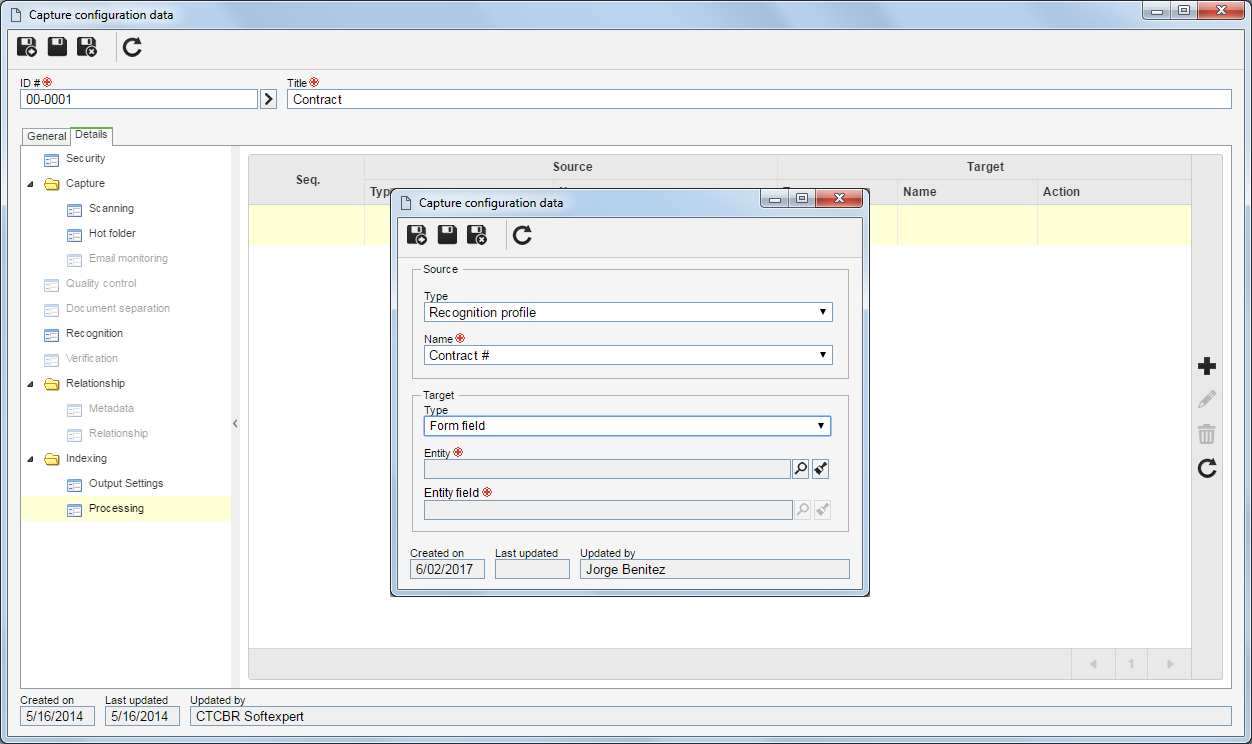This screenshot has width=1252, height=744.
Task: Click refresh icon on right sidebar
Action: pos(1207,467)
